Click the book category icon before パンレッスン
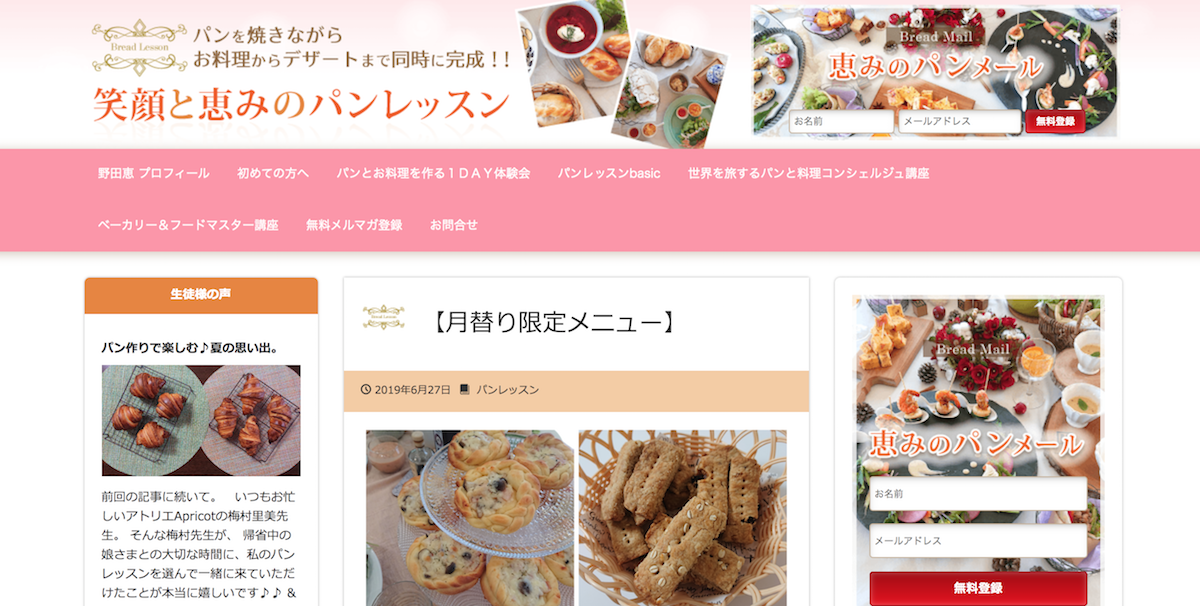 (464, 390)
